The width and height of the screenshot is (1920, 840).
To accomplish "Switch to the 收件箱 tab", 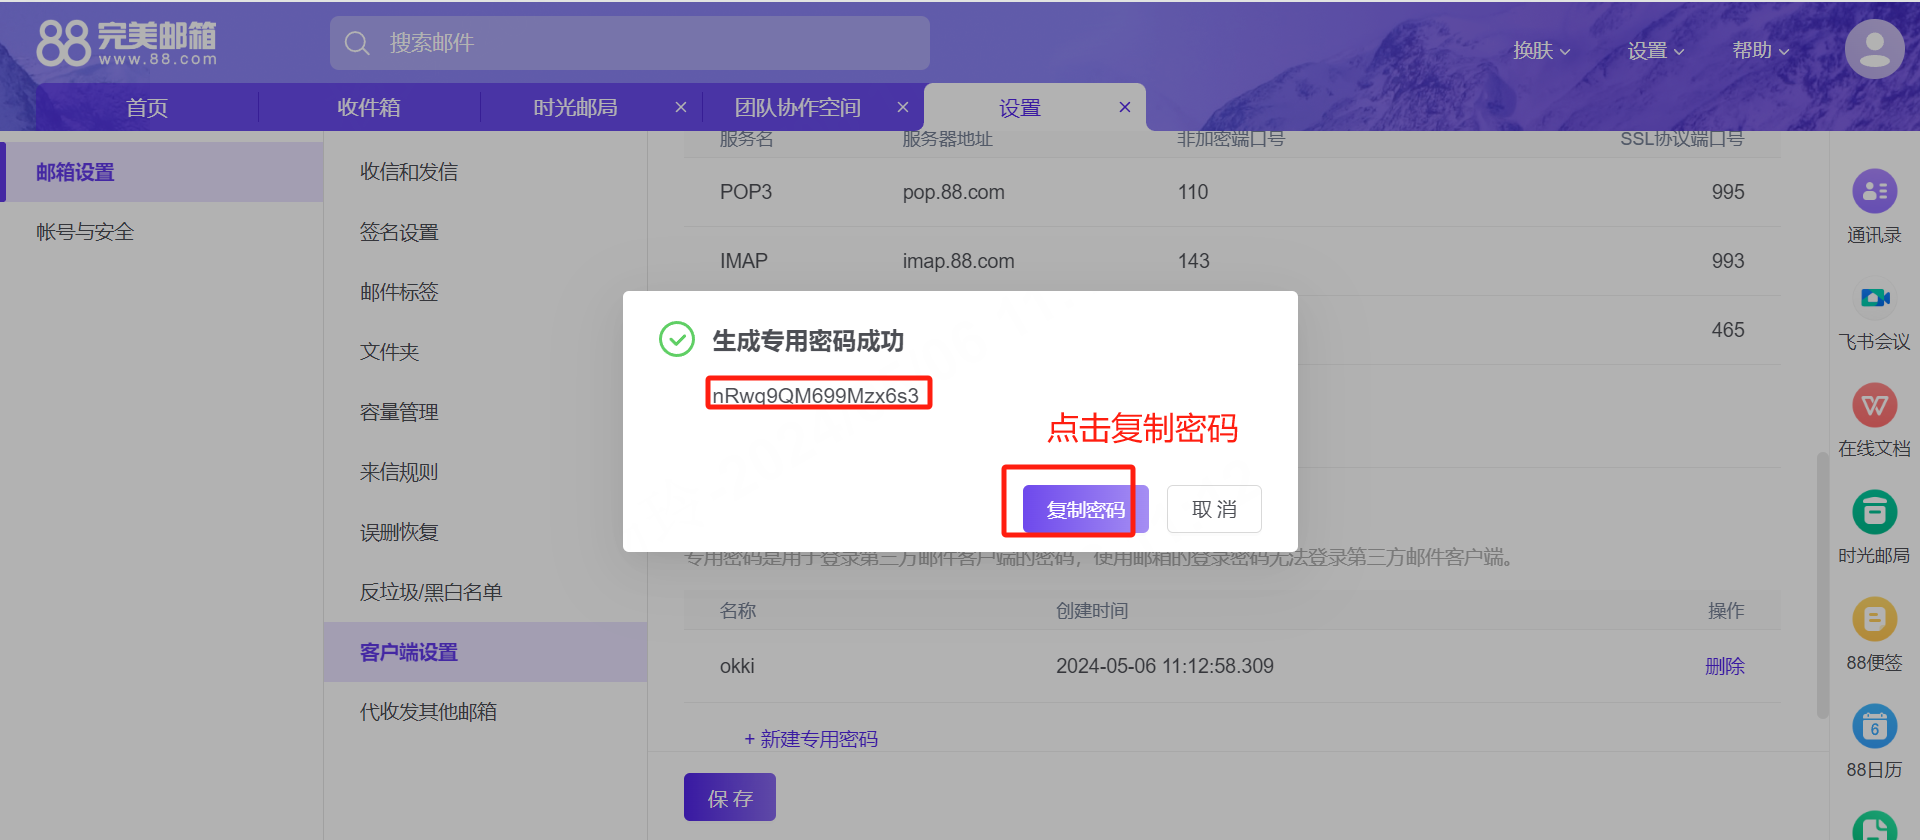I will click(369, 107).
